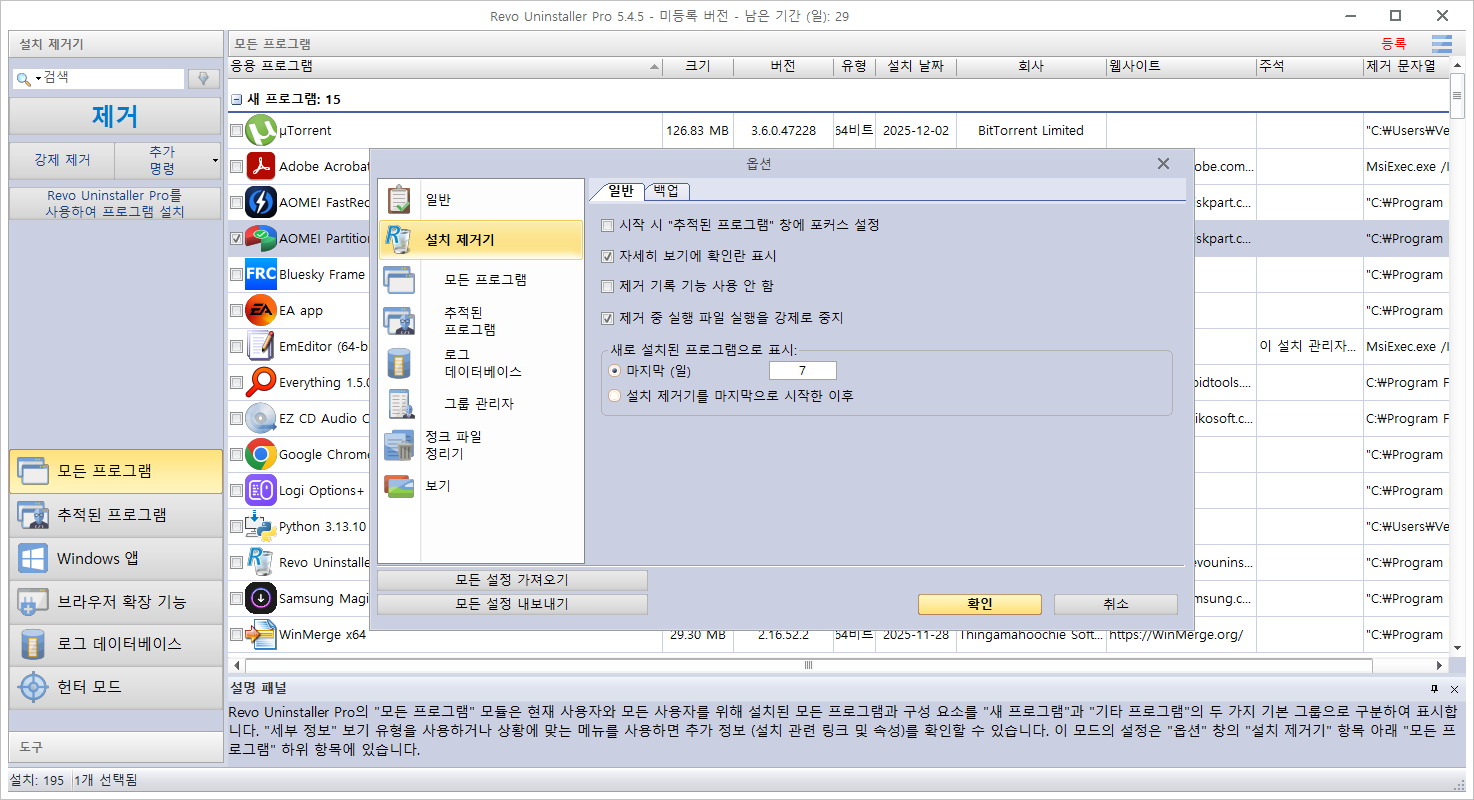Toggle 자세히 보기에 확인란 표시 checkbox
The height and width of the screenshot is (800, 1474).
(607, 257)
